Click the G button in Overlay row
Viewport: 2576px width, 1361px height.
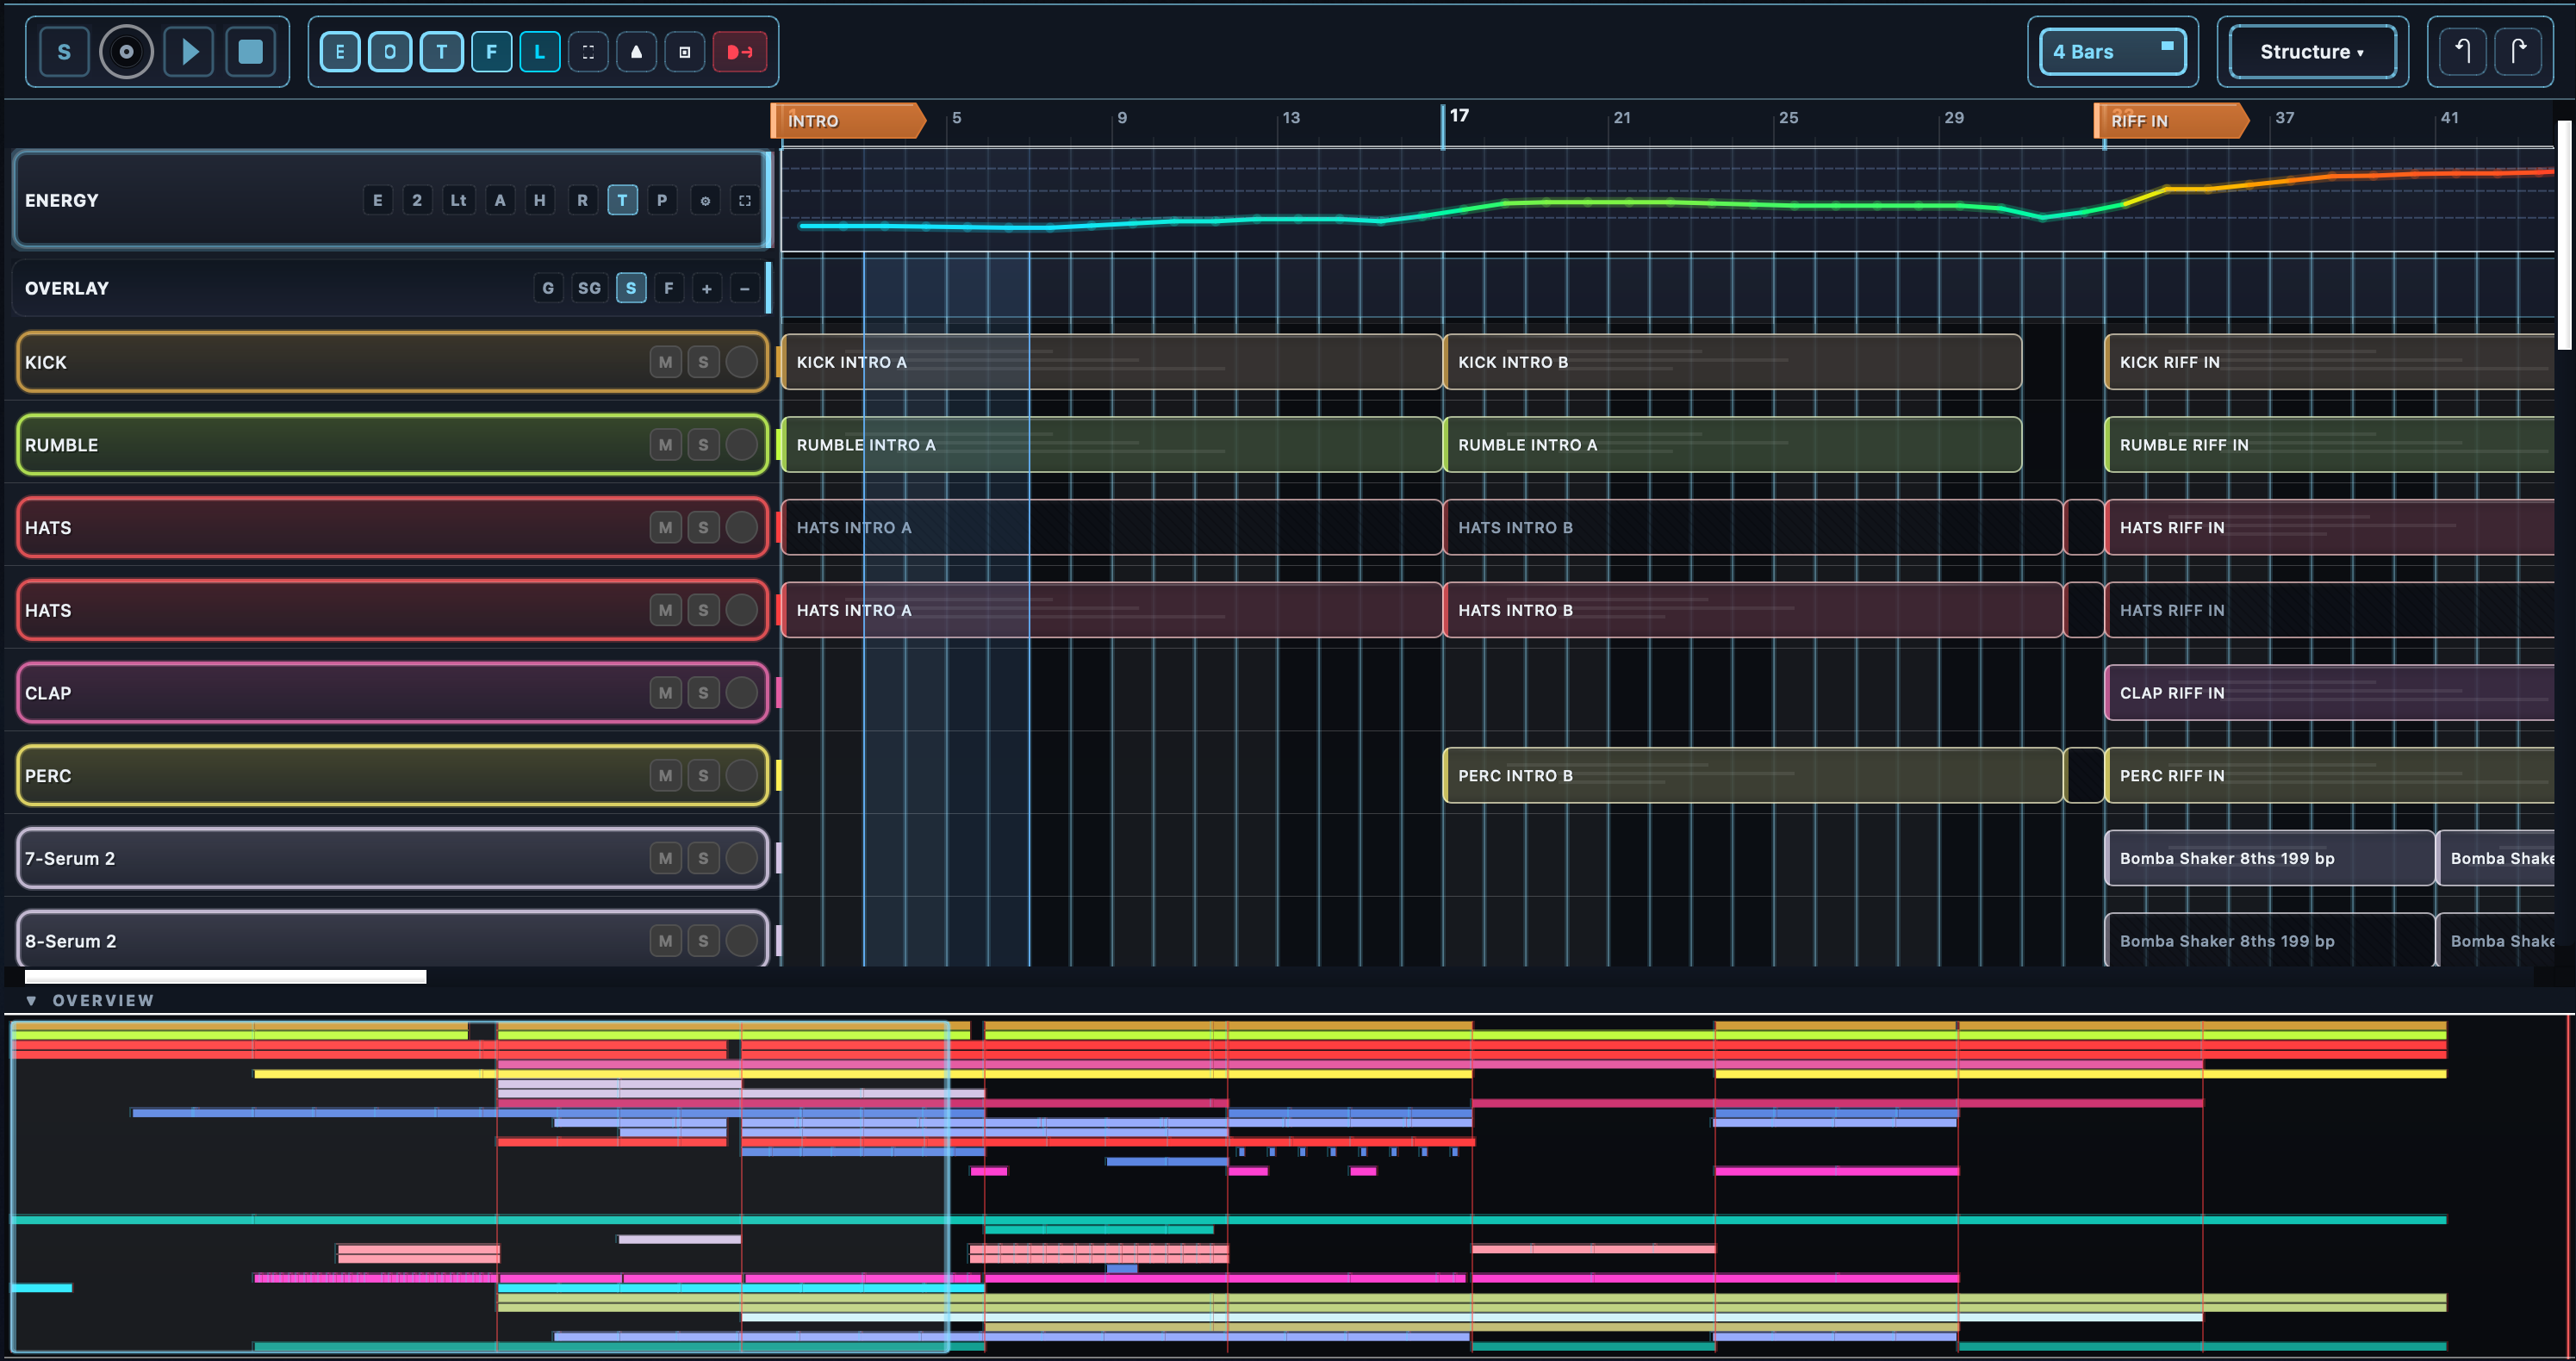pos(548,288)
